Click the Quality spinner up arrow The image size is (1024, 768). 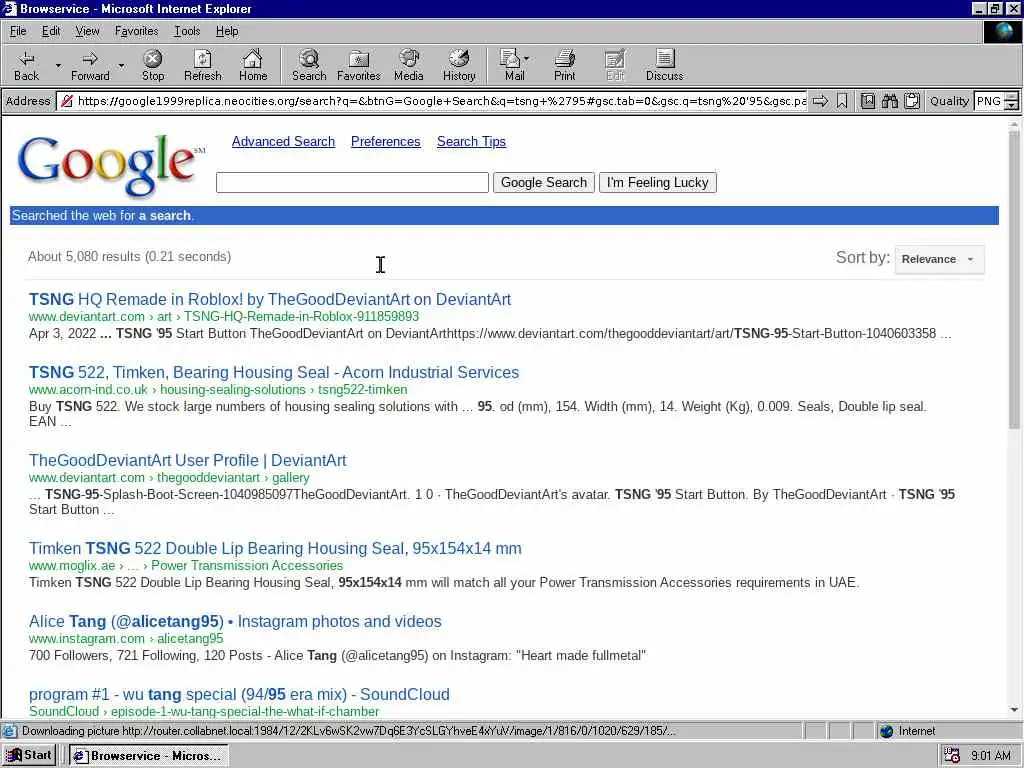coord(1012,97)
